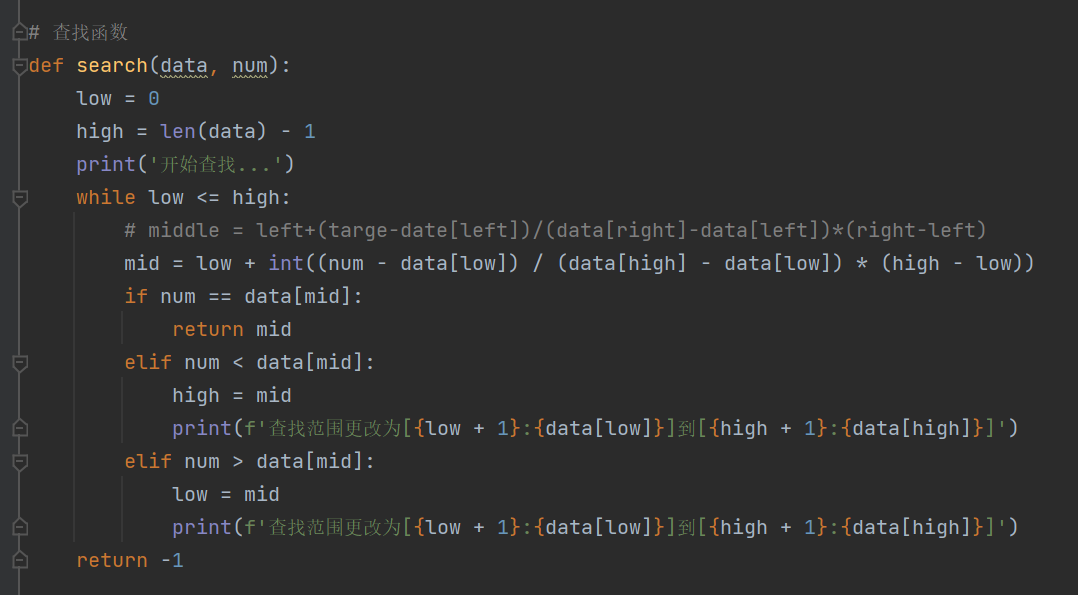
Task: Click fold-end marker beside return -1
Action: pos(19,560)
